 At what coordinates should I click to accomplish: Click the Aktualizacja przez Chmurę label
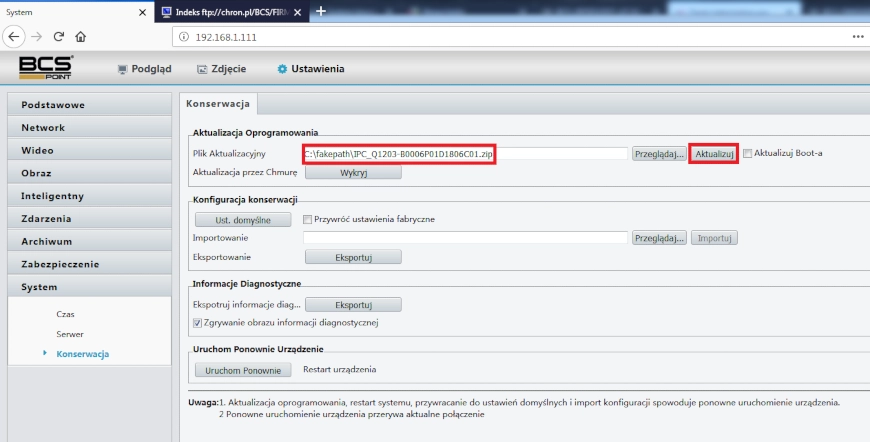click(245, 172)
